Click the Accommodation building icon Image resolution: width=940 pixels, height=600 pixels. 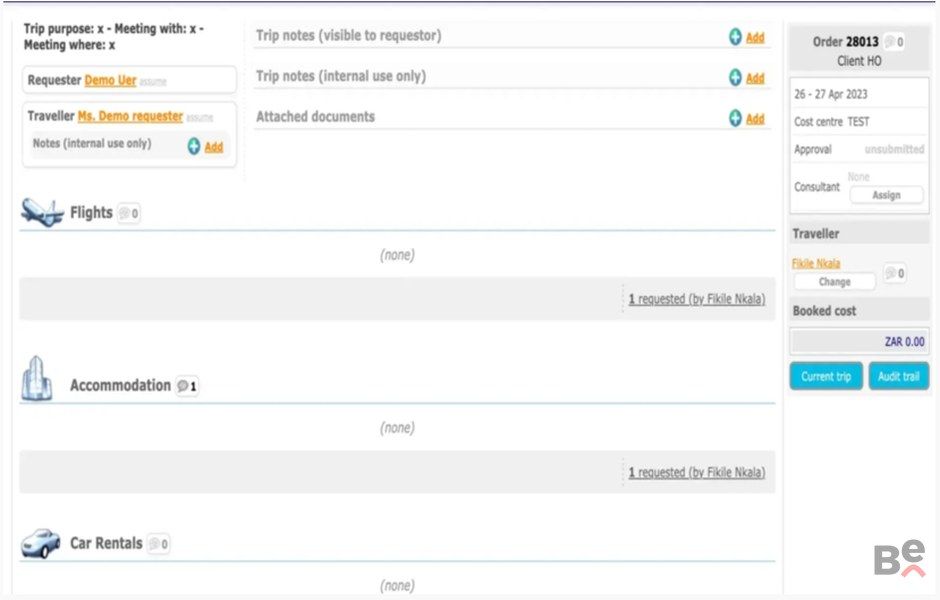pos(36,379)
